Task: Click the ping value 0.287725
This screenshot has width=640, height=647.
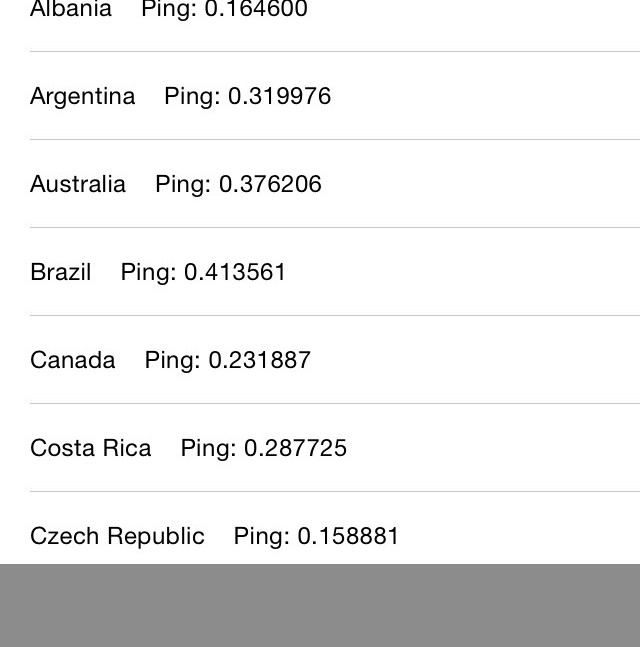Action: tap(295, 448)
